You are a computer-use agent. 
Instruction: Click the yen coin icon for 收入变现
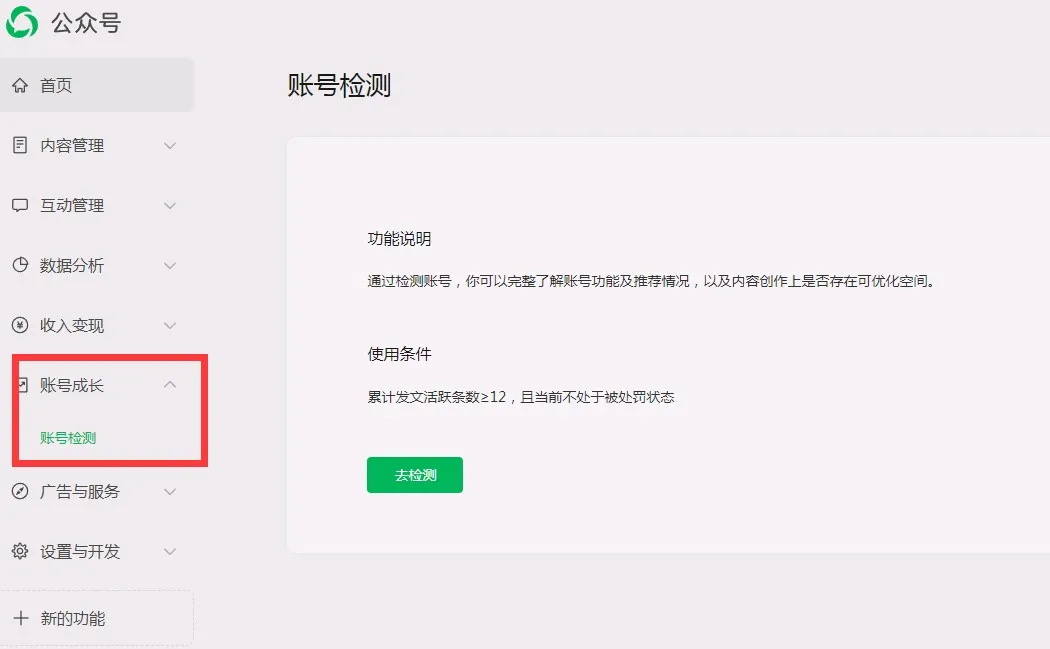20,326
